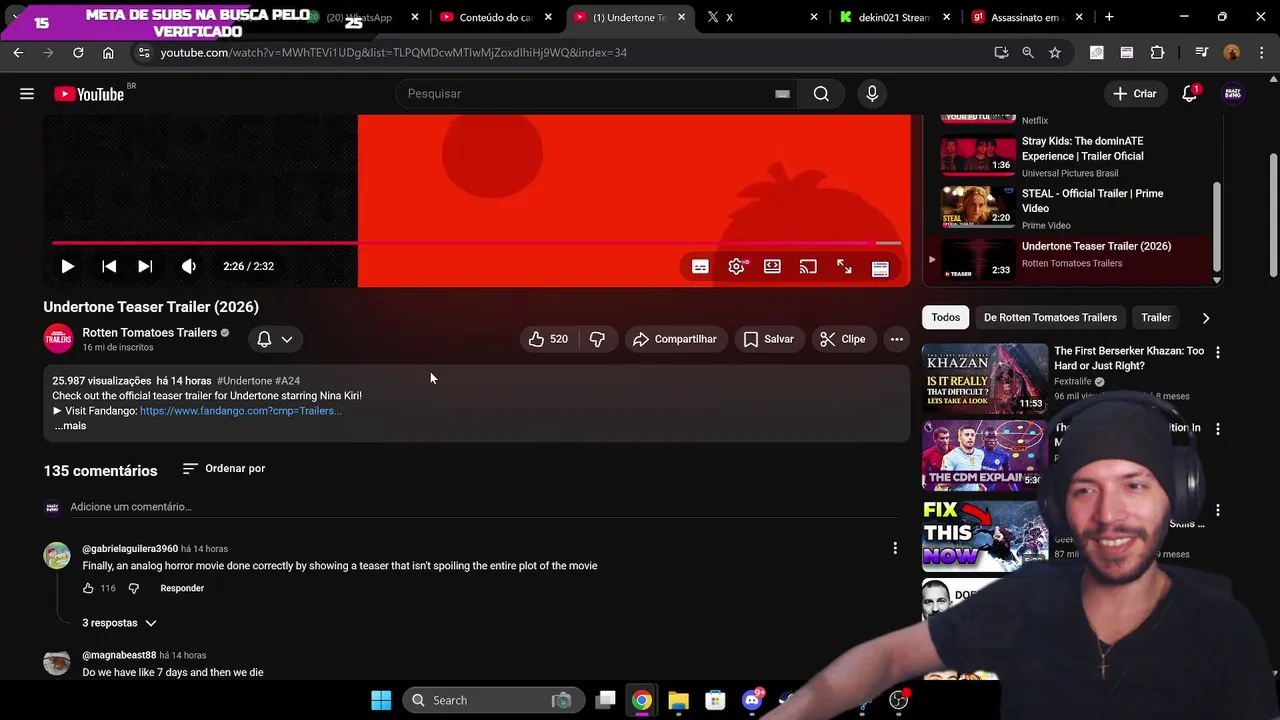This screenshot has height=720, width=1280.
Task: Save the video with Salvar
Action: (x=768, y=339)
